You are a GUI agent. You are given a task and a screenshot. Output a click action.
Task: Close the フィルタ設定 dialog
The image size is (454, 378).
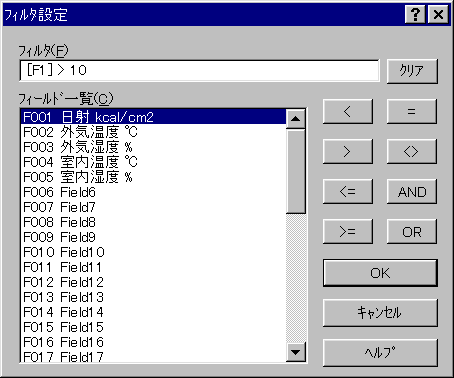438,15
